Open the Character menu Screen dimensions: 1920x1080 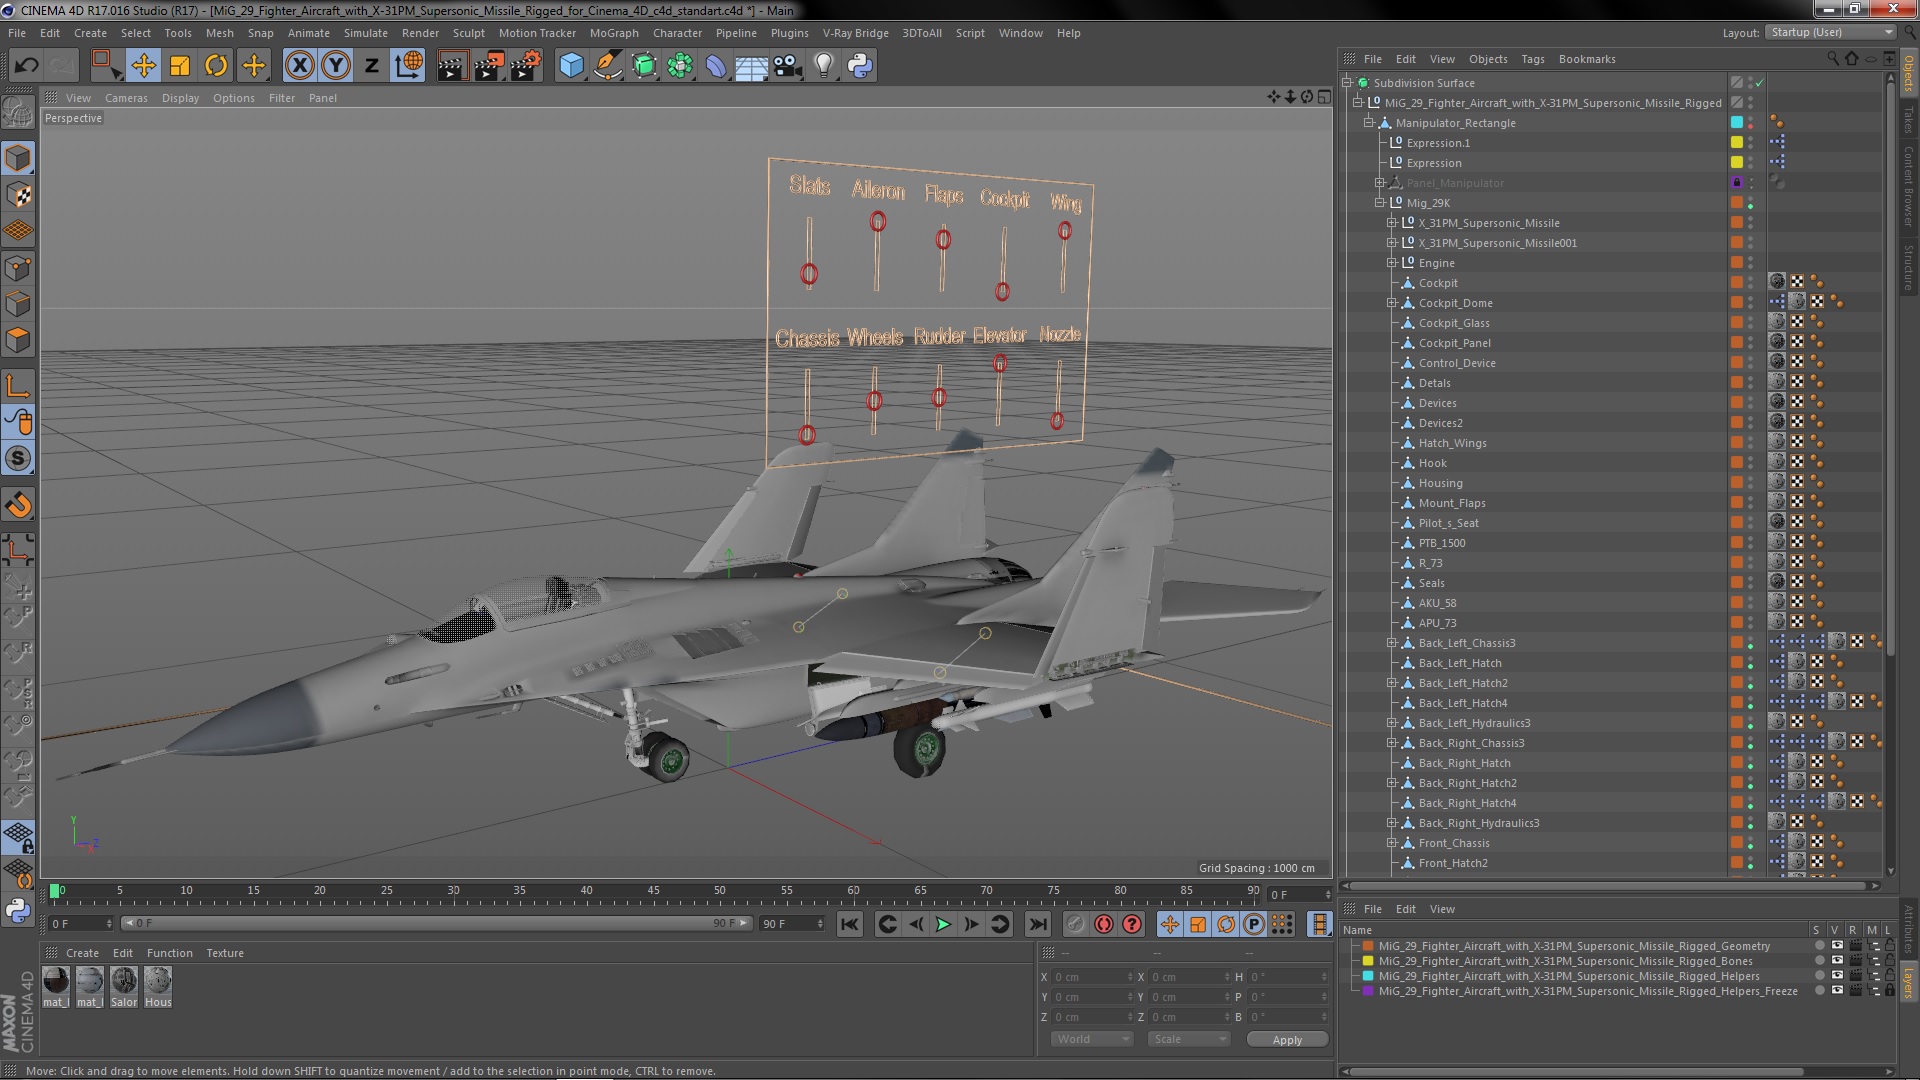[677, 33]
